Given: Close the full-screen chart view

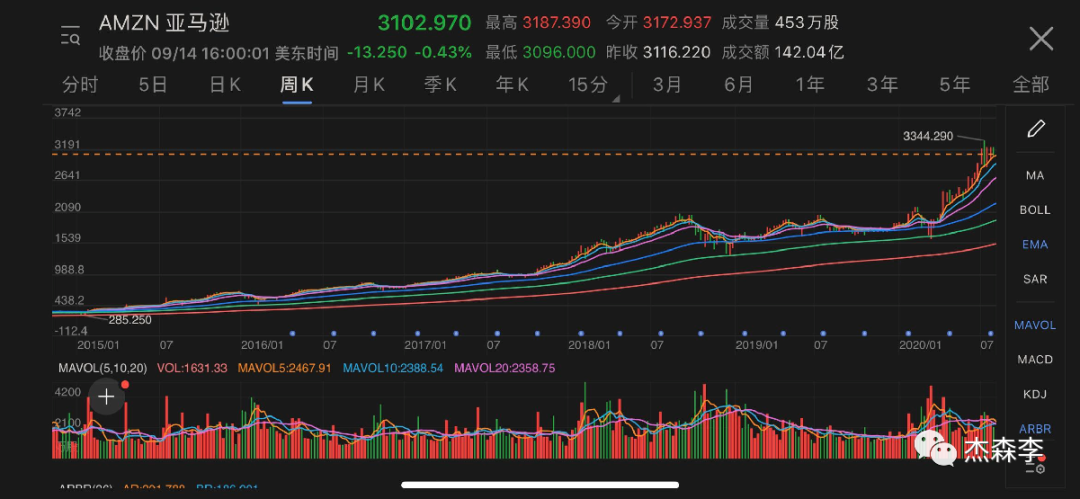Looking at the screenshot, I should (x=1041, y=39).
